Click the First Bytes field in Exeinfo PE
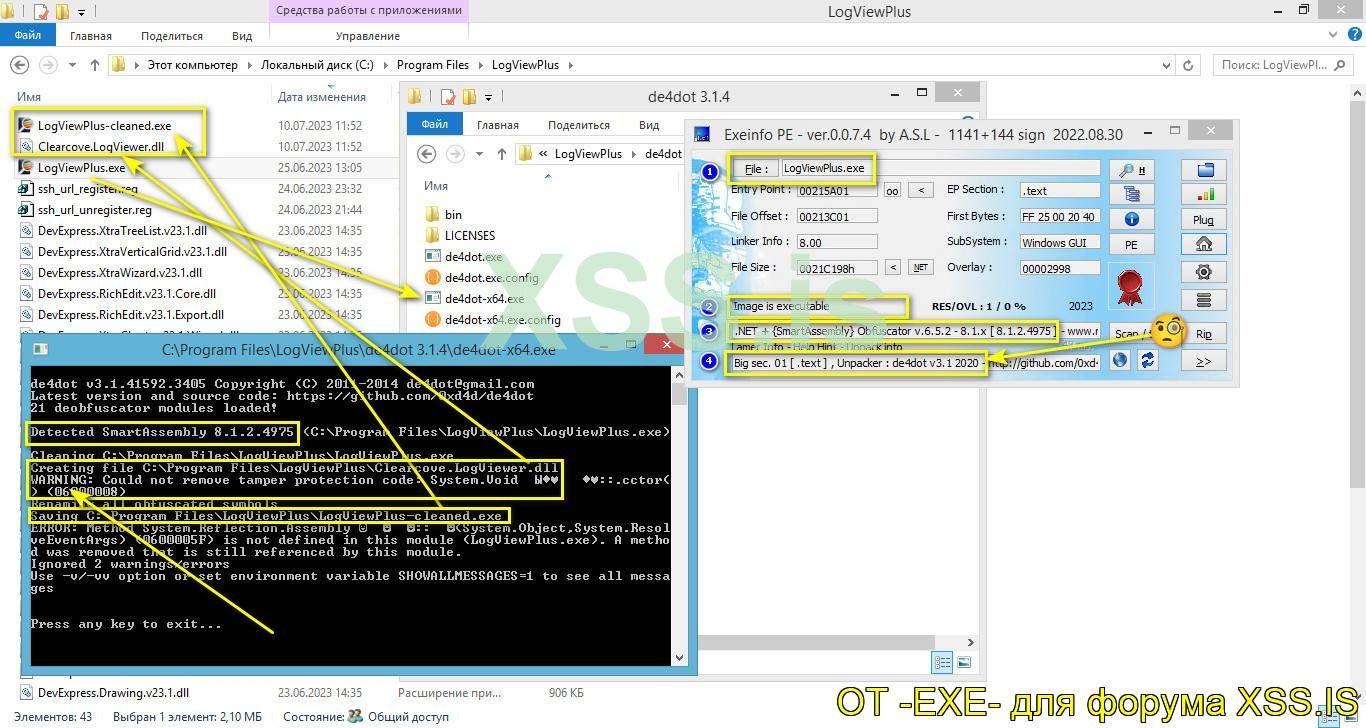Image resolution: width=1366 pixels, height=728 pixels. [1059, 216]
